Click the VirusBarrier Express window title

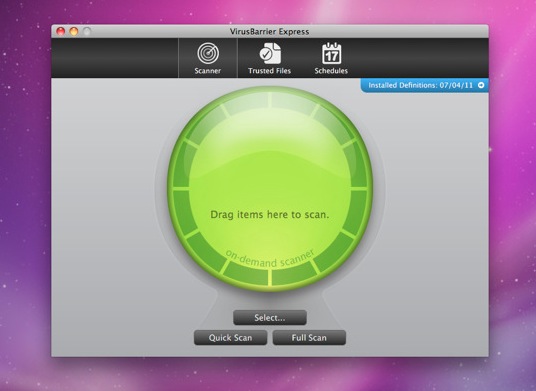tap(269, 32)
